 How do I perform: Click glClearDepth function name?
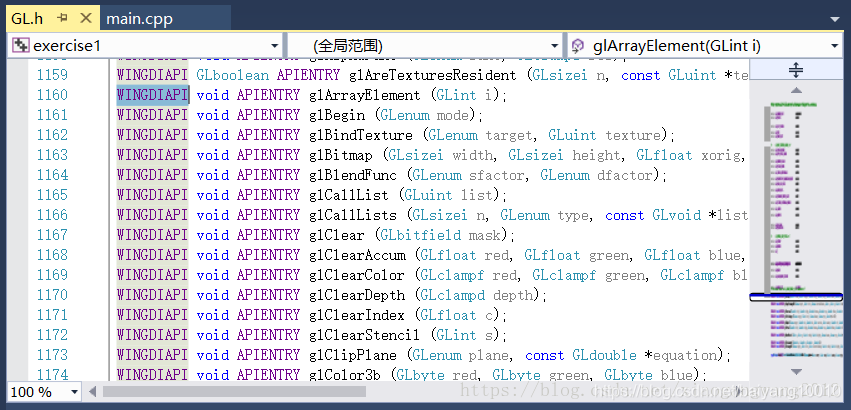(x=357, y=295)
